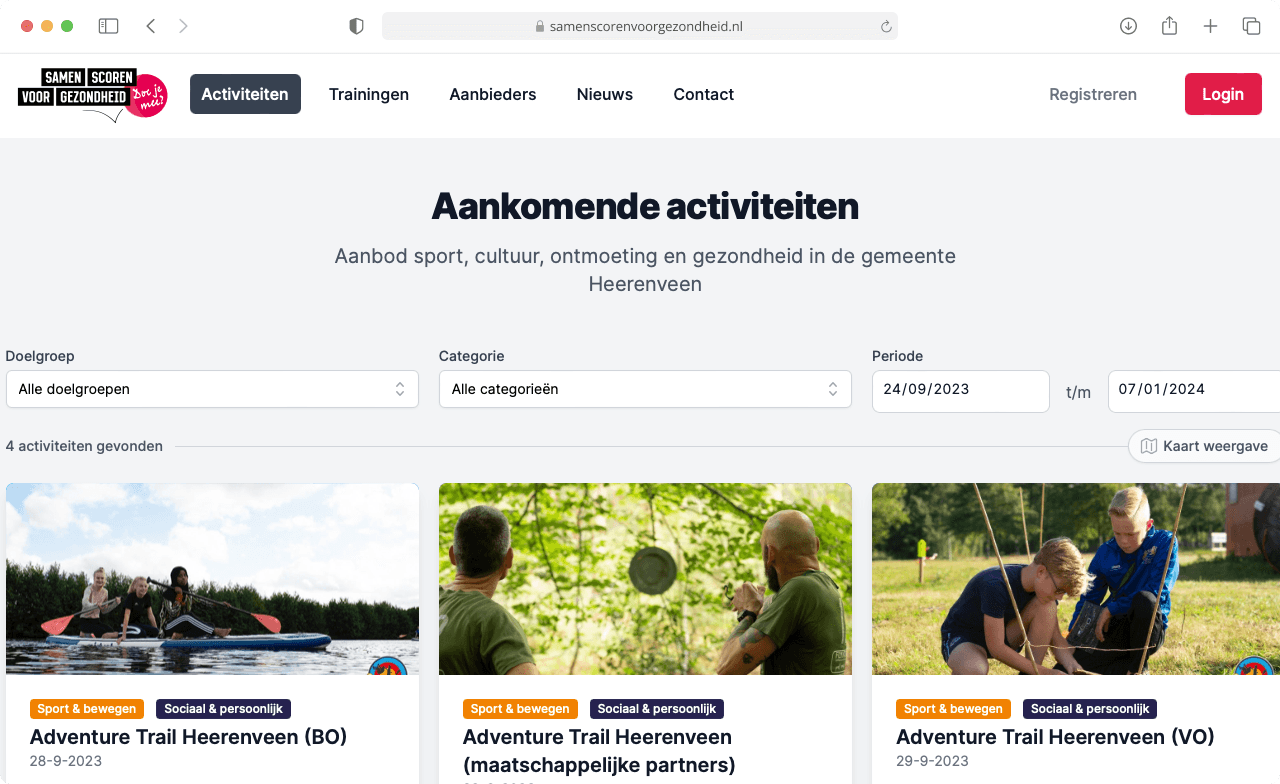Viewport: 1280px width, 784px height.
Task: Go to Nieuws page
Action: click(x=605, y=94)
